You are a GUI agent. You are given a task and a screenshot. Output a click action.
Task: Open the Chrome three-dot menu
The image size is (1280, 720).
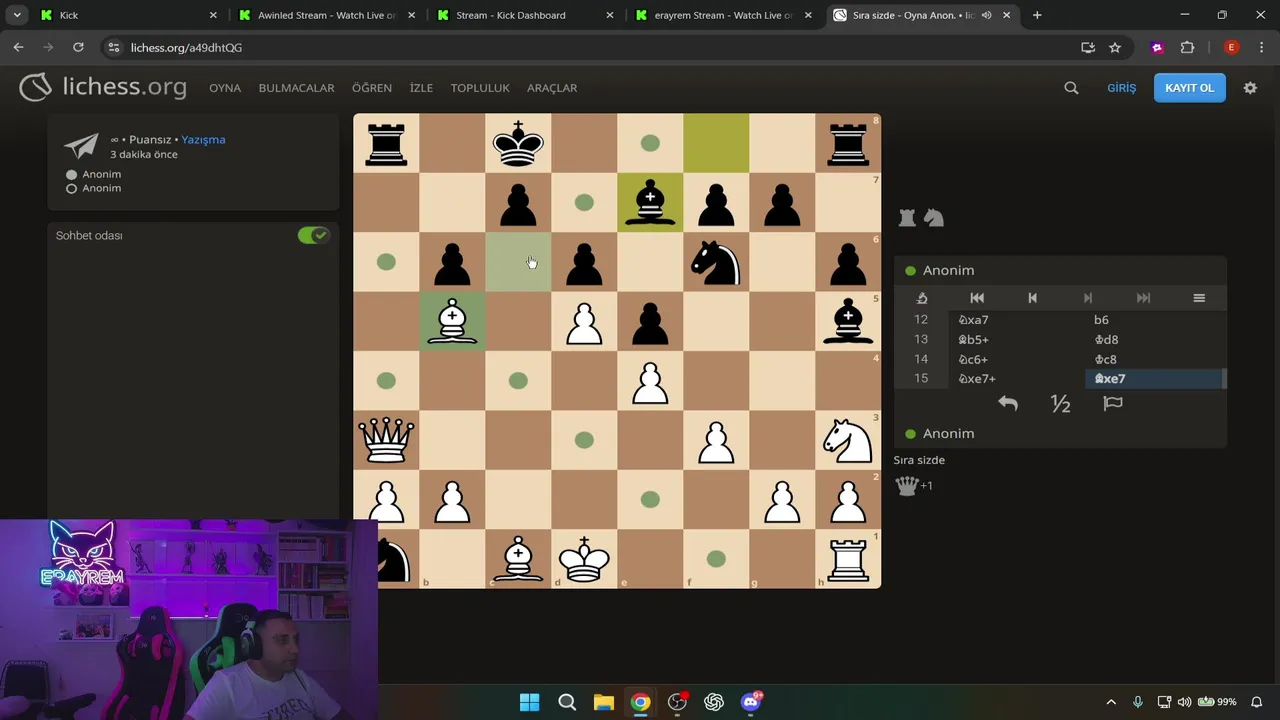pyautogui.click(x=1261, y=47)
